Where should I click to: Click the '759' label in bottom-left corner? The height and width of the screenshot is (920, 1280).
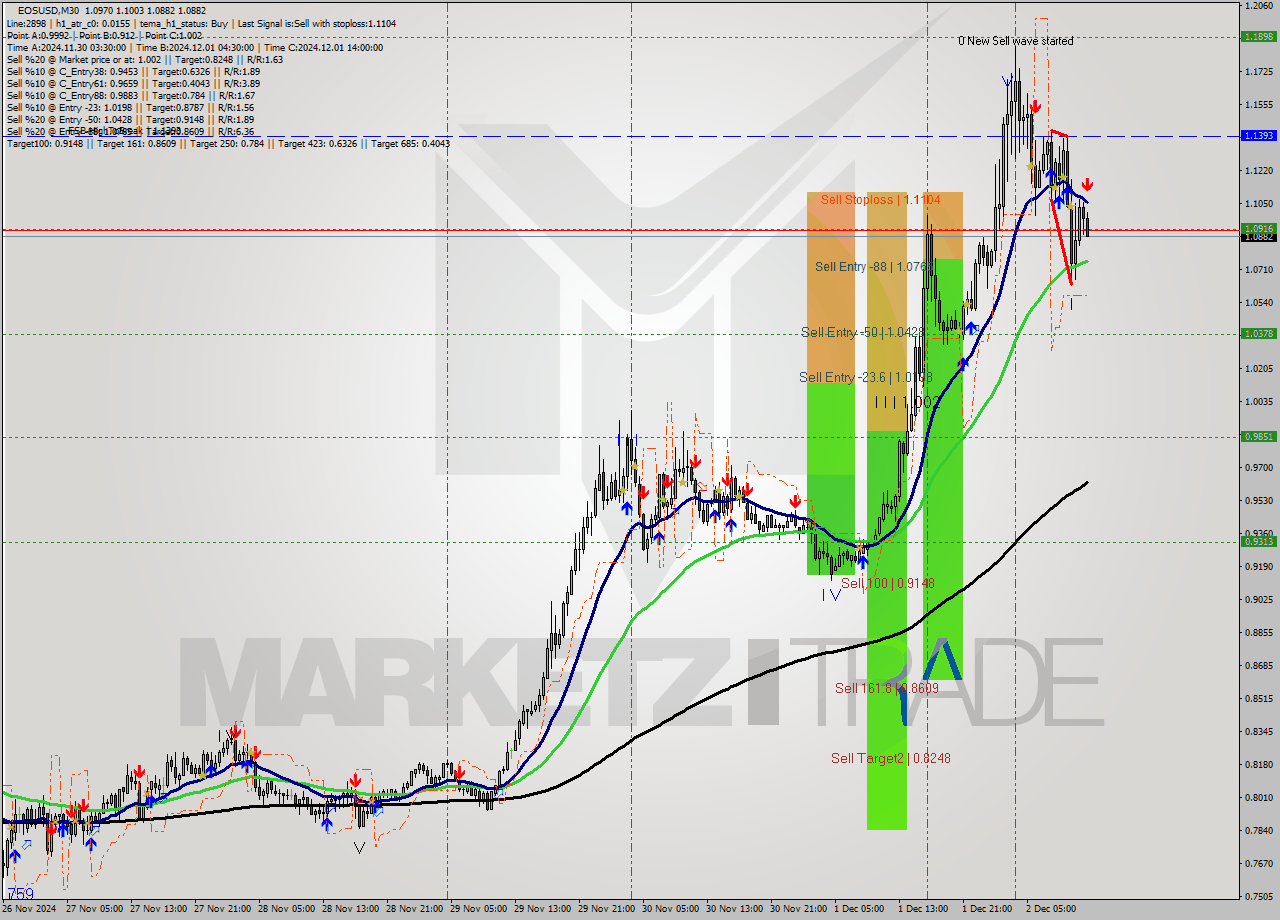click(x=20, y=893)
